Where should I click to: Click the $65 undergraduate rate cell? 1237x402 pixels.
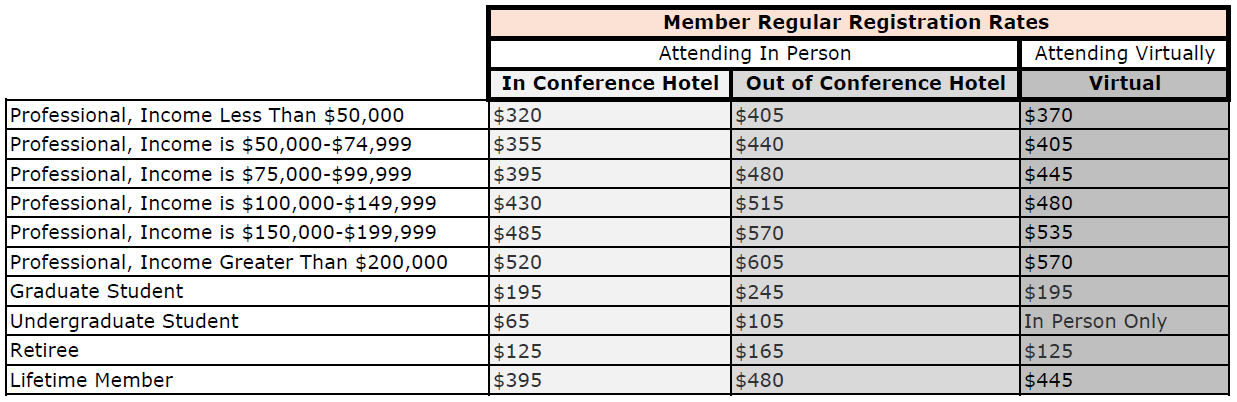610,321
